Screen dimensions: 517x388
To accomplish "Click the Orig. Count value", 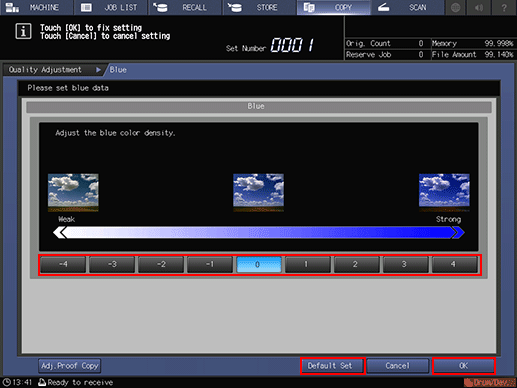I will coord(421,43).
